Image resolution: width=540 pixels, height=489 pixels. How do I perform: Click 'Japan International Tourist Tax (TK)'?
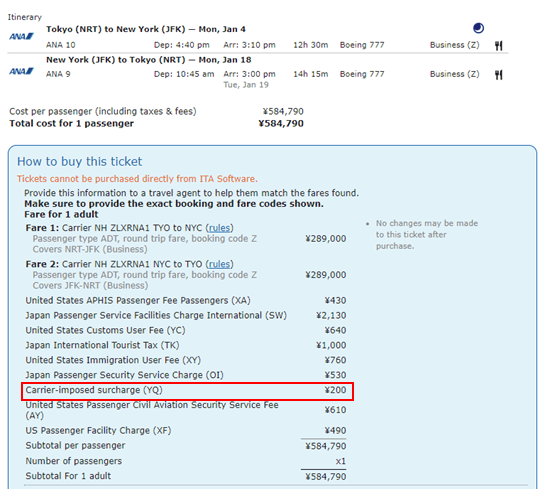pyautogui.click(x=102, y=345)
